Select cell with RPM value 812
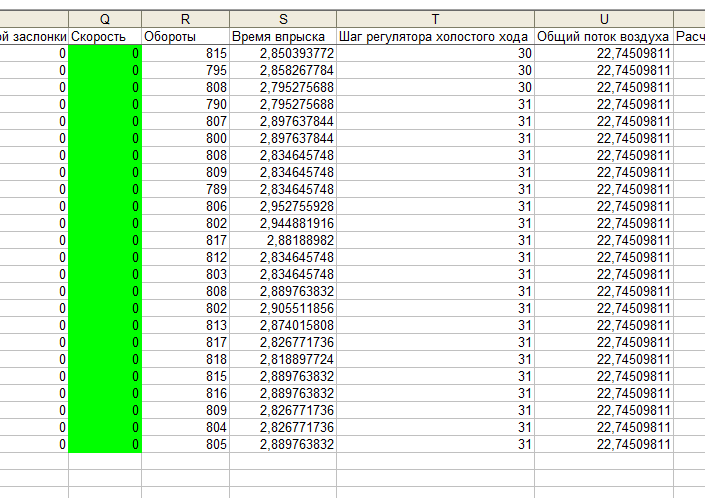The image size is (705, 498). point(185,258)
